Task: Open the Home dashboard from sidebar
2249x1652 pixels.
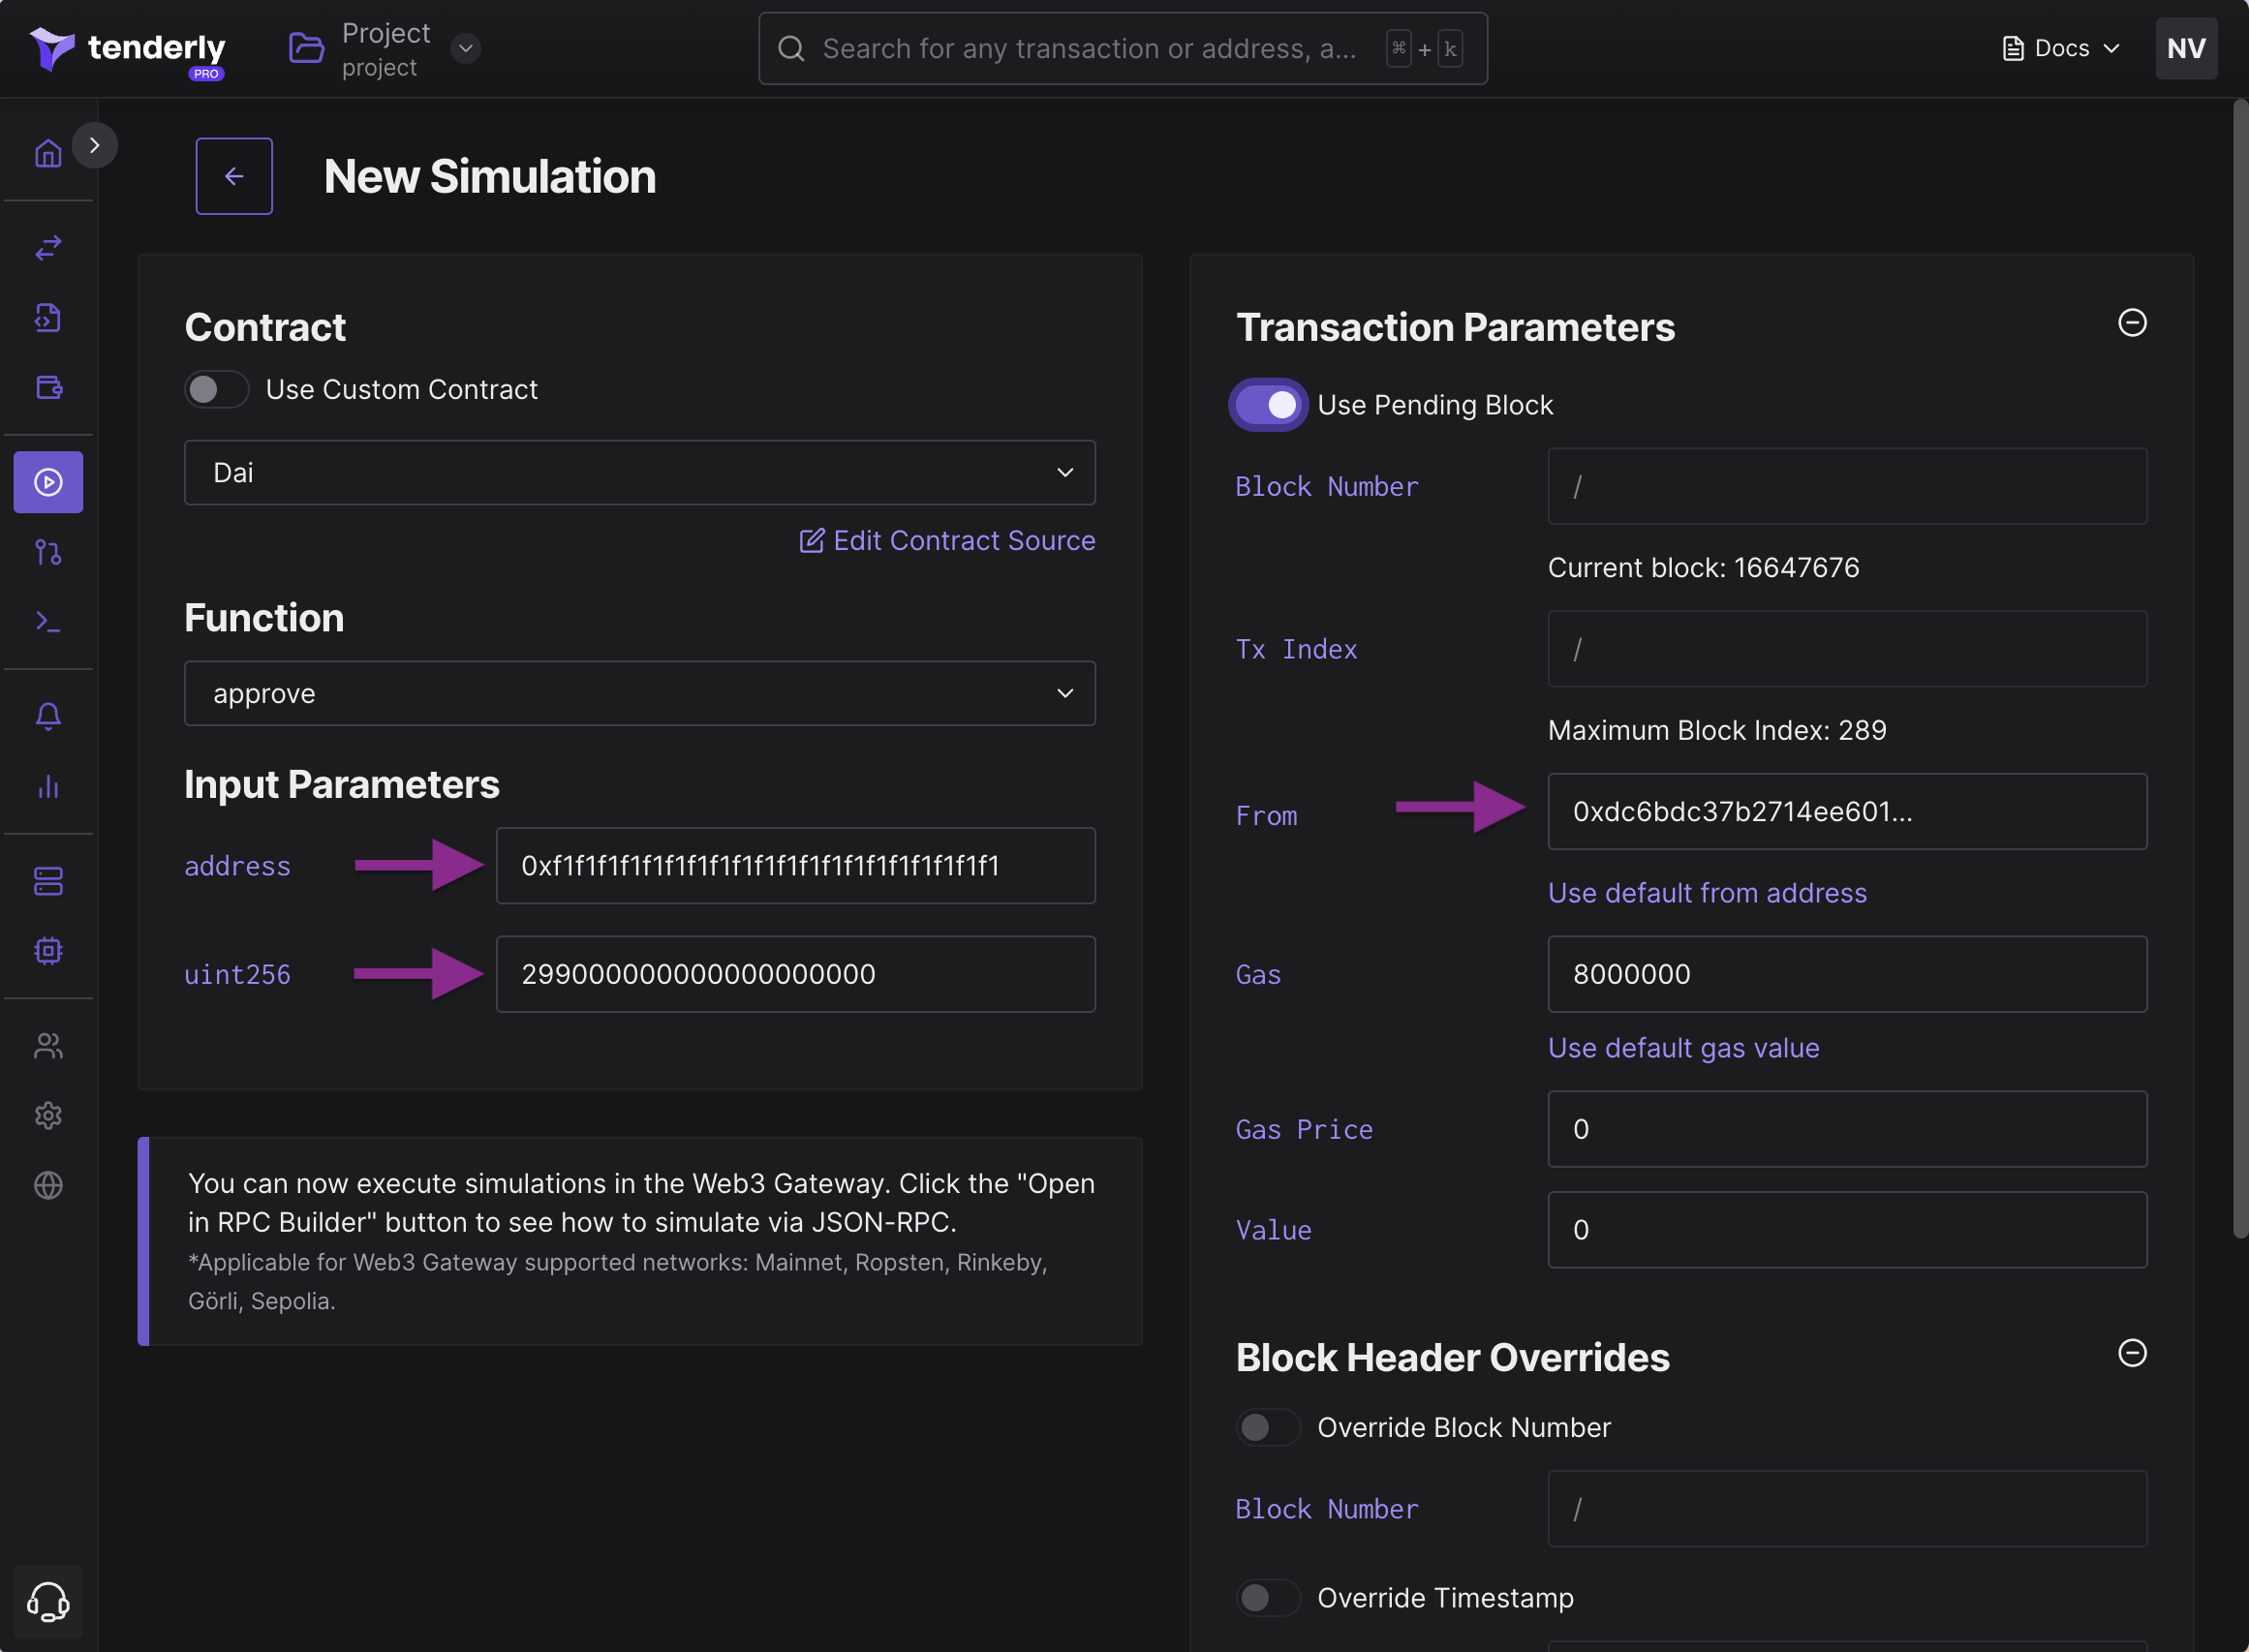Action: 49,152
